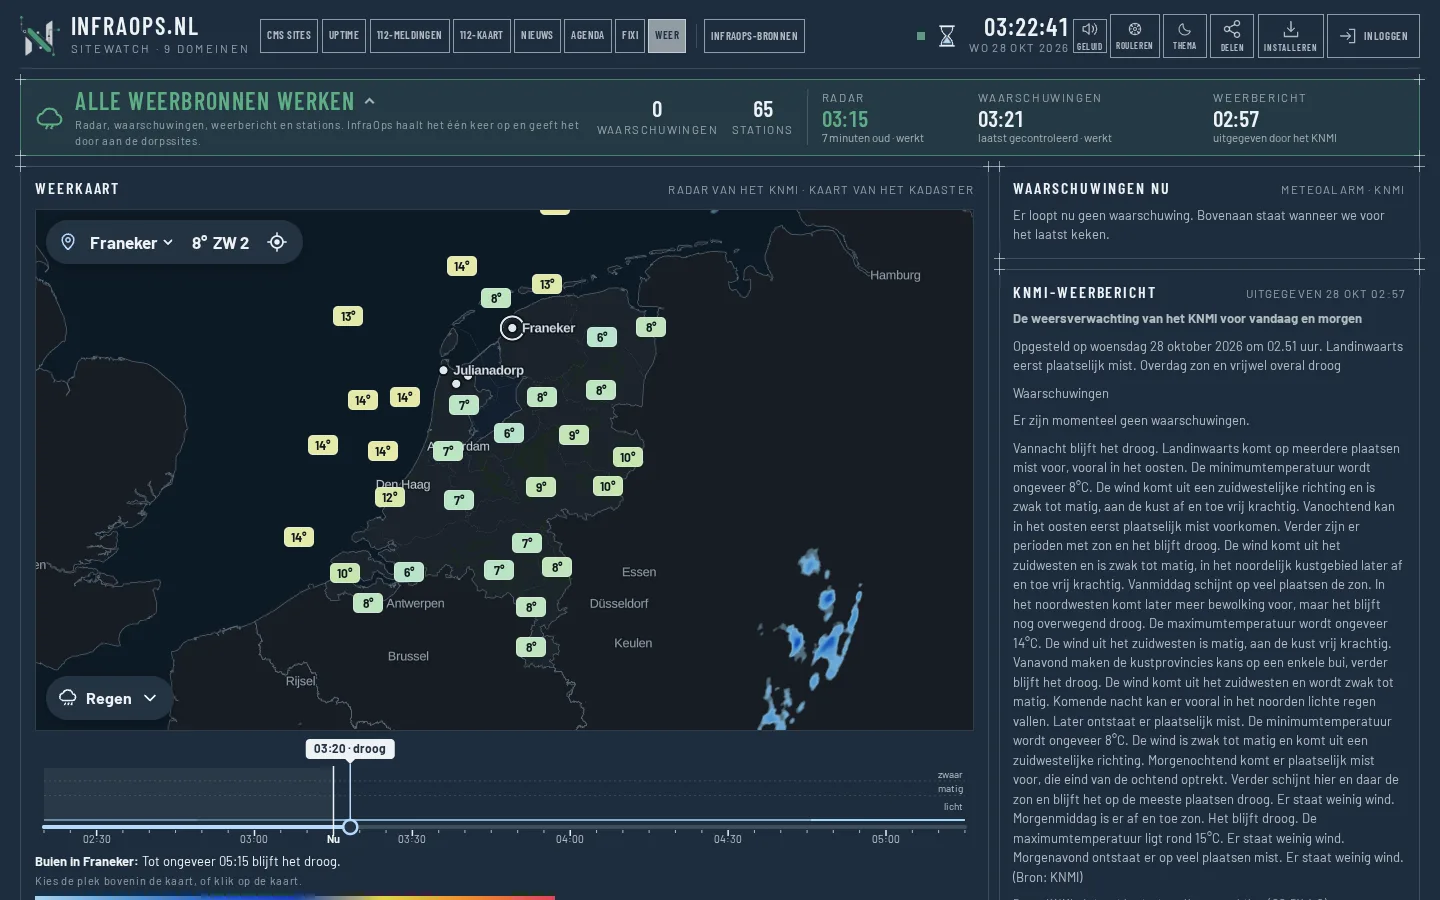Open the Uptime tab
This screenshot has height=900, width=1440.
pyautogui.click(x=344, y=36)
